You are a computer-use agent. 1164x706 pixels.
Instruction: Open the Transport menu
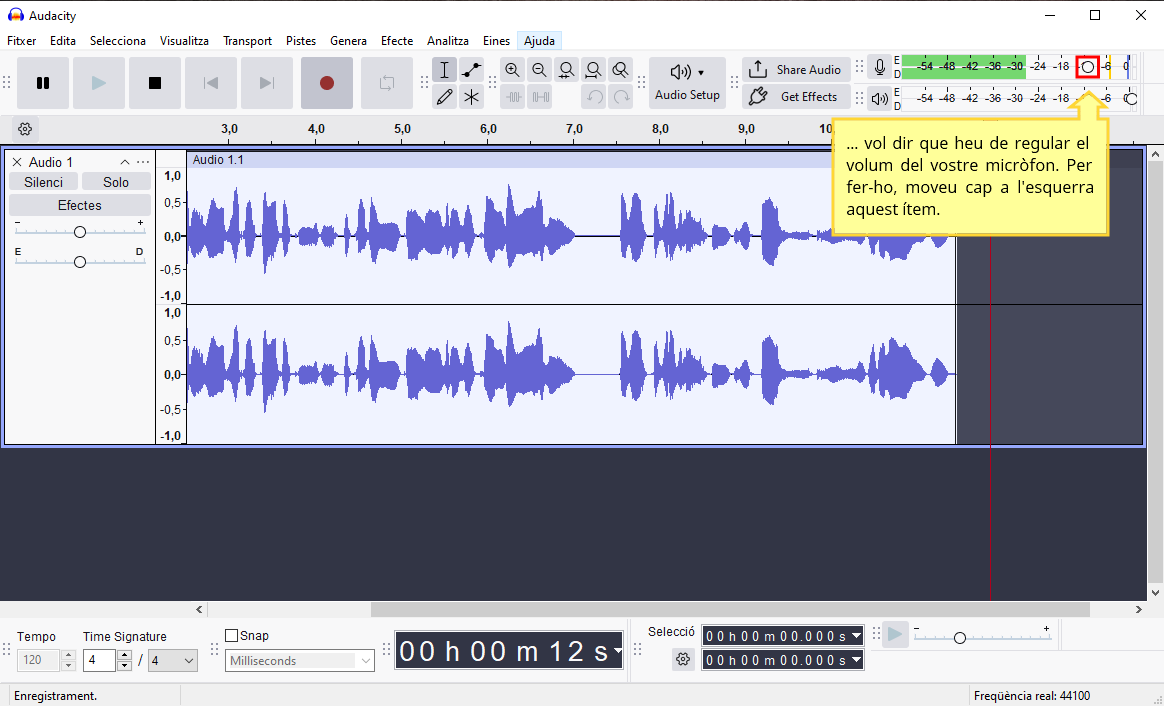[247, 41]
